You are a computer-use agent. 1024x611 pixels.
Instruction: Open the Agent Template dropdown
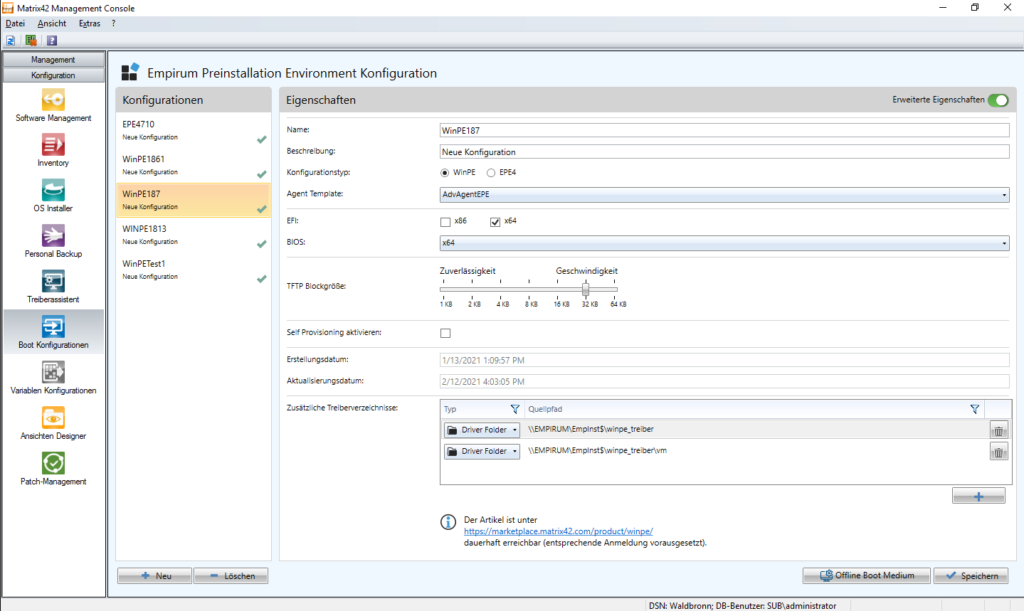[x=724, y=195]
